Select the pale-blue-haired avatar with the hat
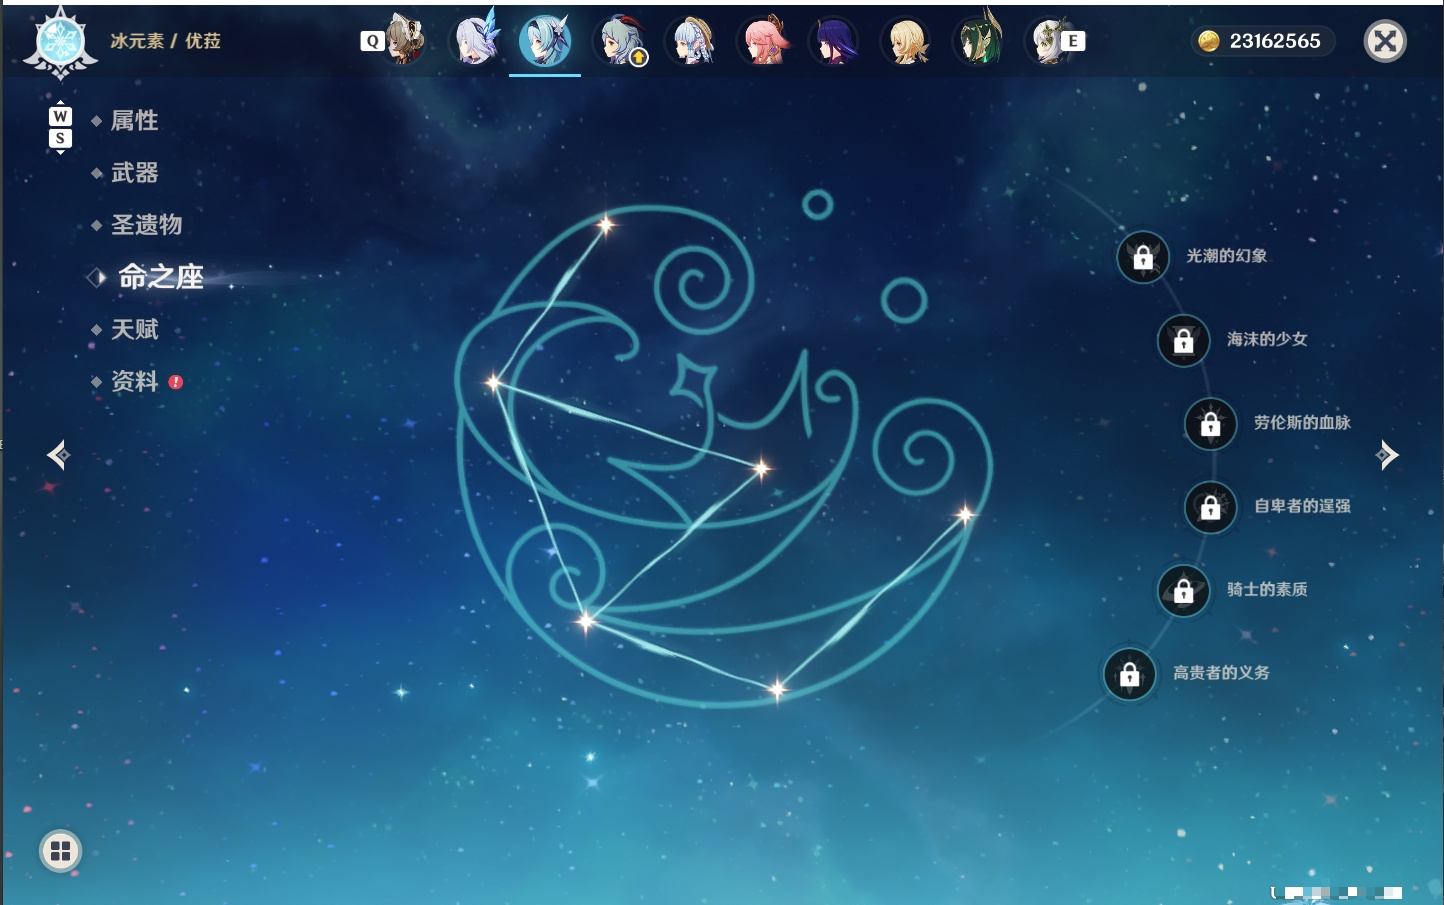Viewport: 1444px width, 905px height. (691, 41)
